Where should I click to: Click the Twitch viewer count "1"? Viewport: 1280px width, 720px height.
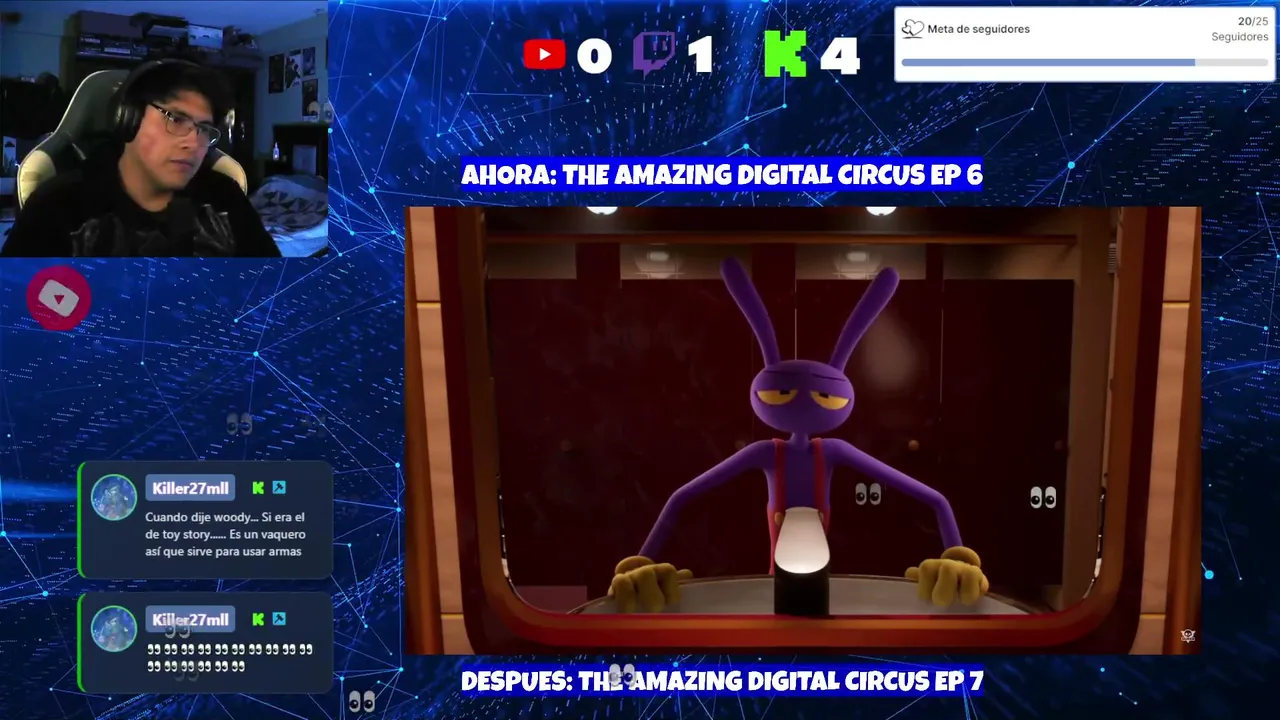700,56
